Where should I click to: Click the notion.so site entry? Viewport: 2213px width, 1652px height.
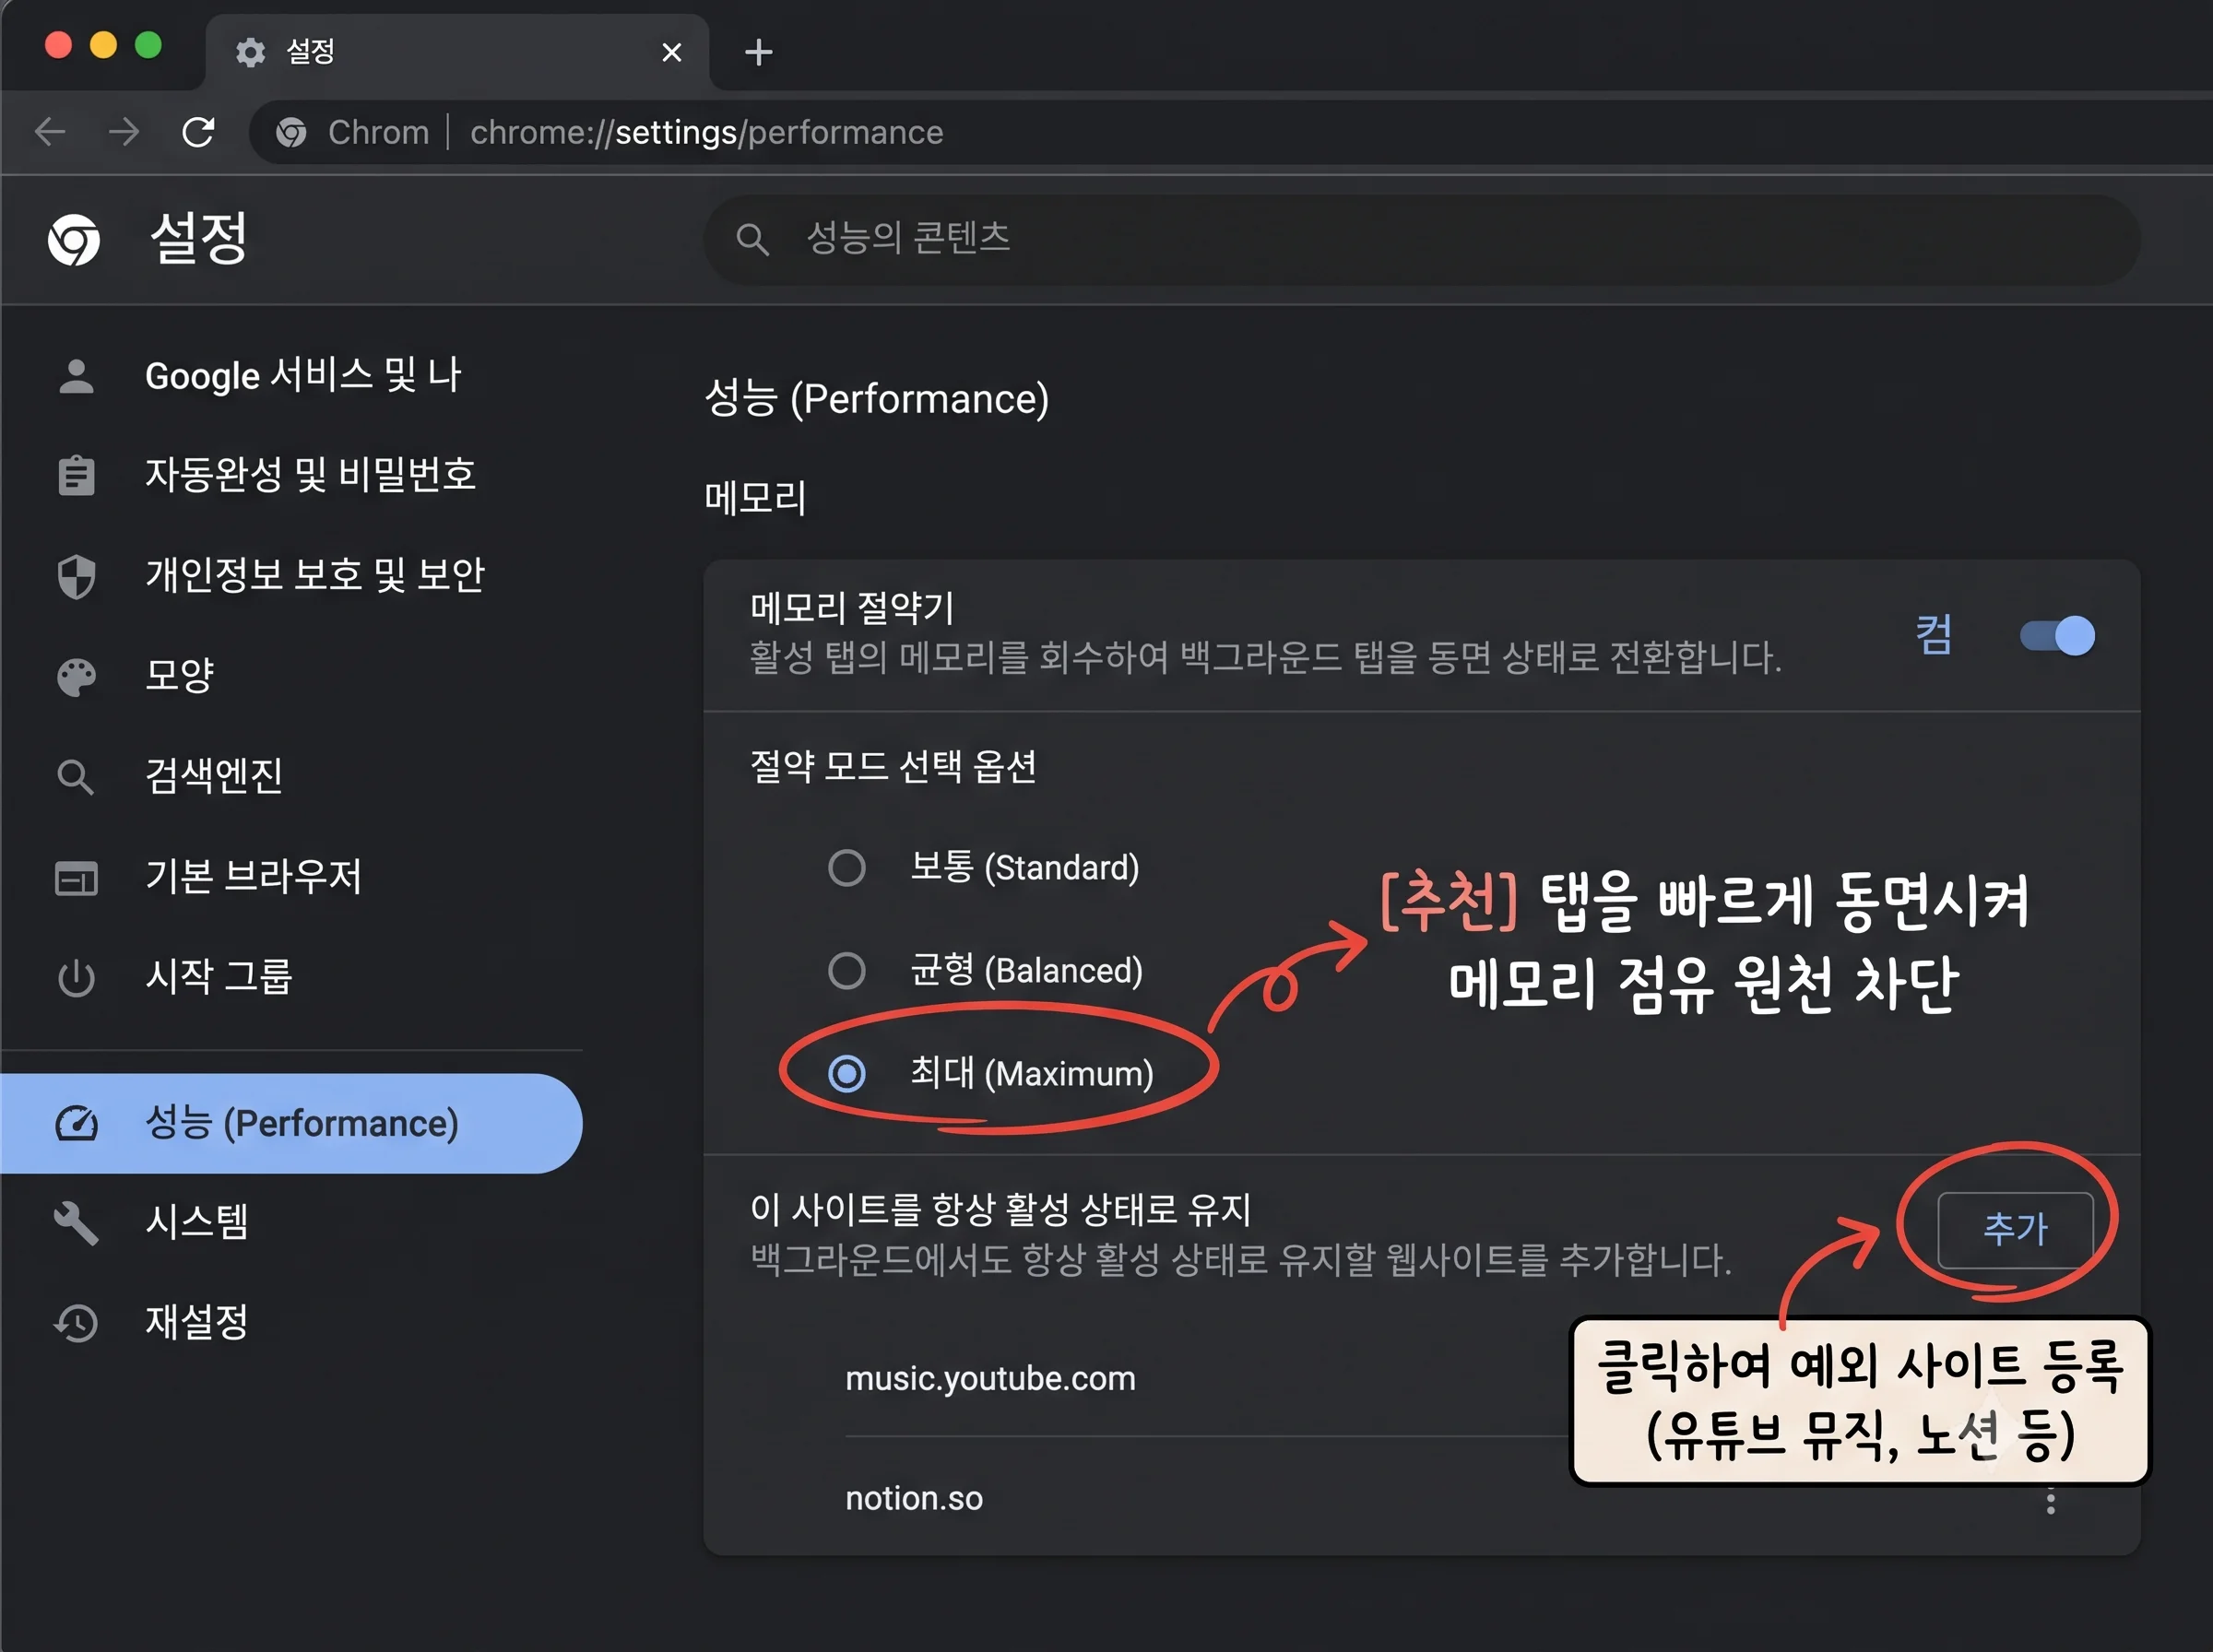click(914, 1498)
